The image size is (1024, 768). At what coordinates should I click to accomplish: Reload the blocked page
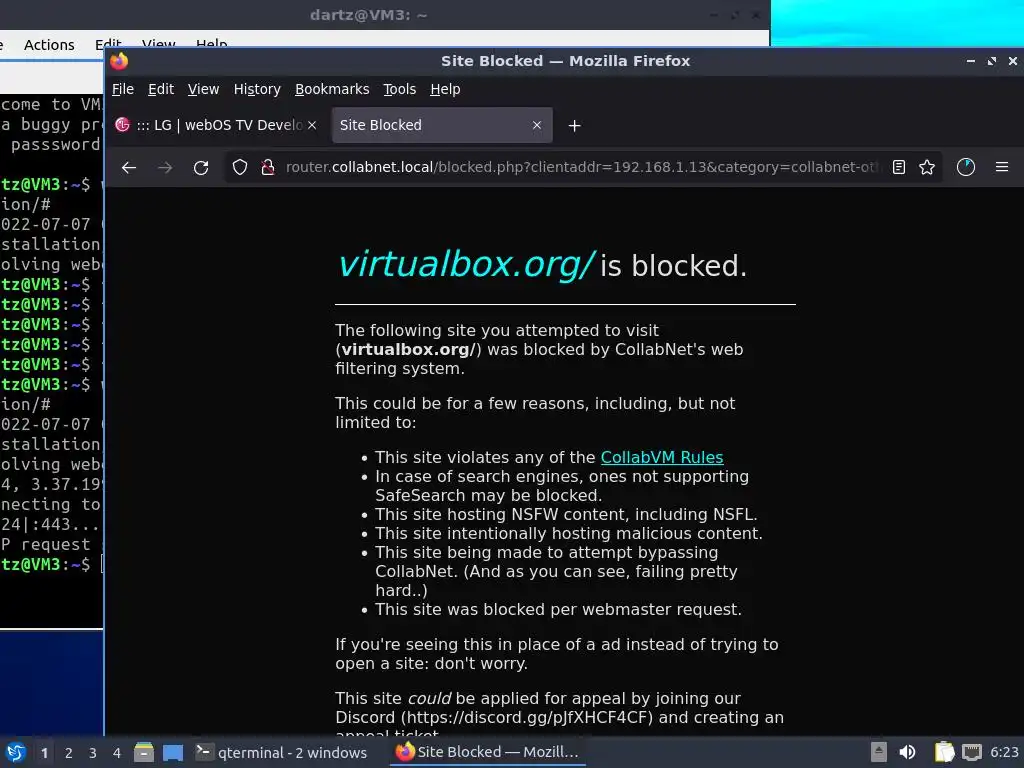coord(201,168)
